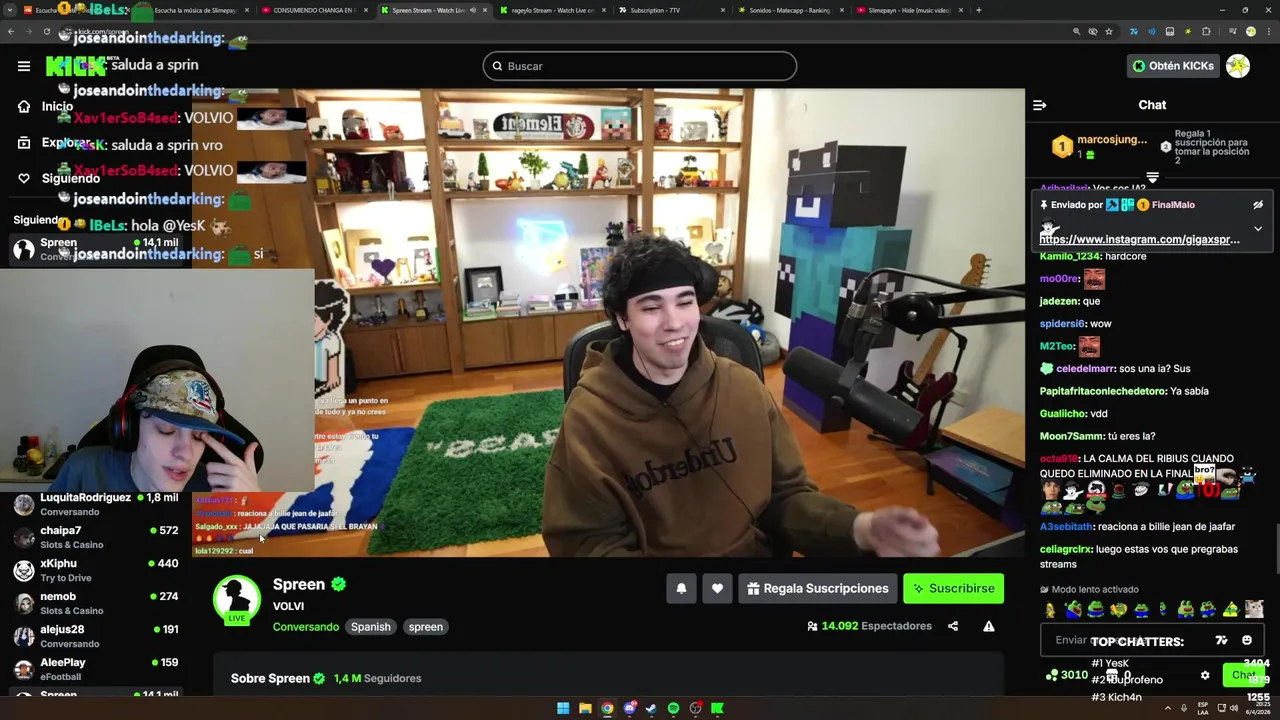Switch to Slimepayn Hide music video tab
The height and width of the screenshot is (720, 1280).
click(x=908, y=10)
